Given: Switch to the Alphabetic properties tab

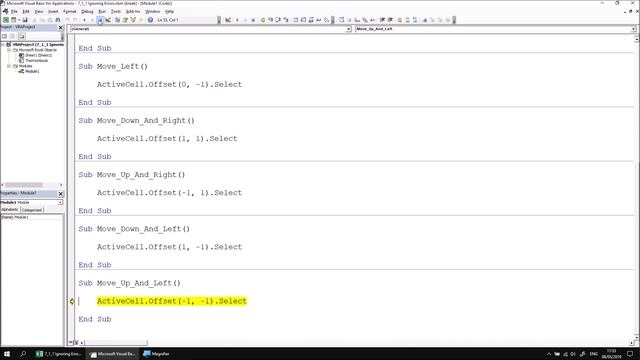Looking at the screenshot, I should tap(10, 209).
